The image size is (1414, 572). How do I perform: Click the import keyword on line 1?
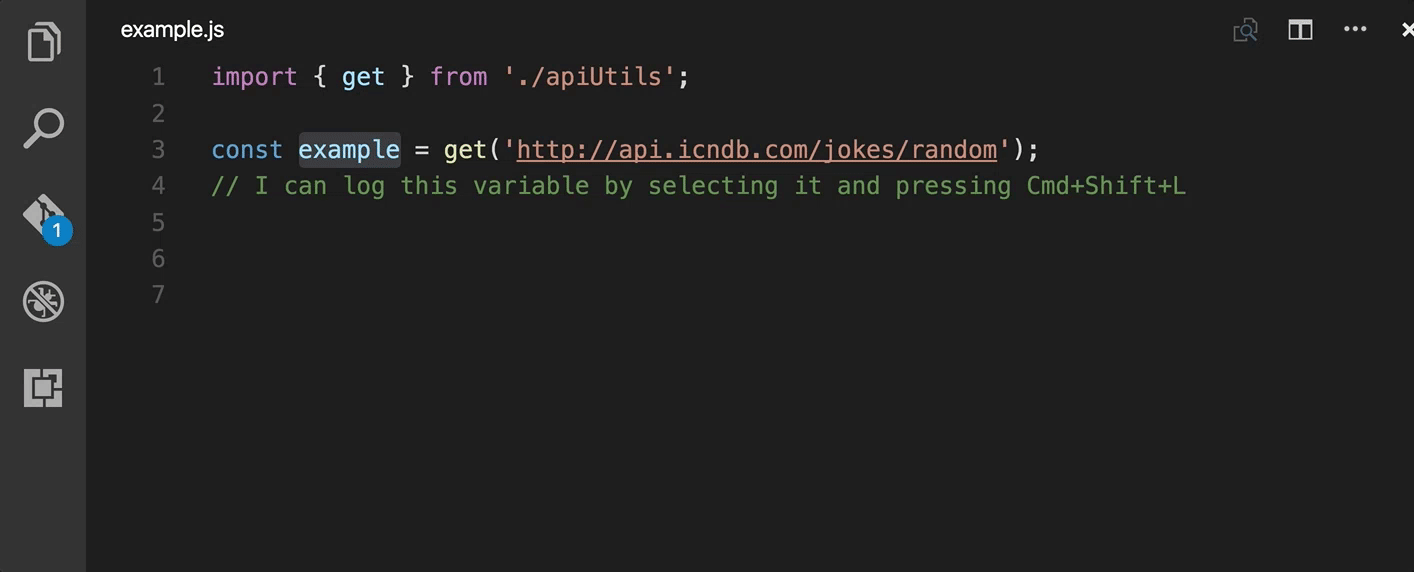[x=254, y=77]
